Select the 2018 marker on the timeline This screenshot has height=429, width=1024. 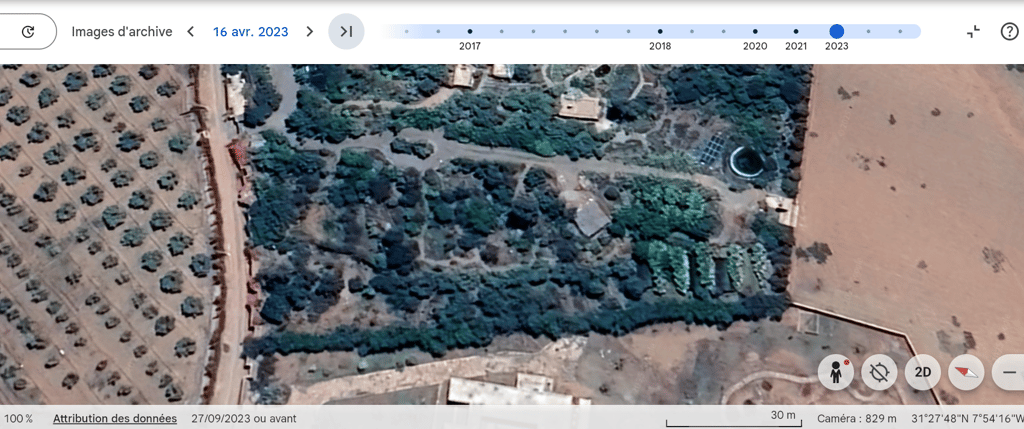[x=660, y=31]
